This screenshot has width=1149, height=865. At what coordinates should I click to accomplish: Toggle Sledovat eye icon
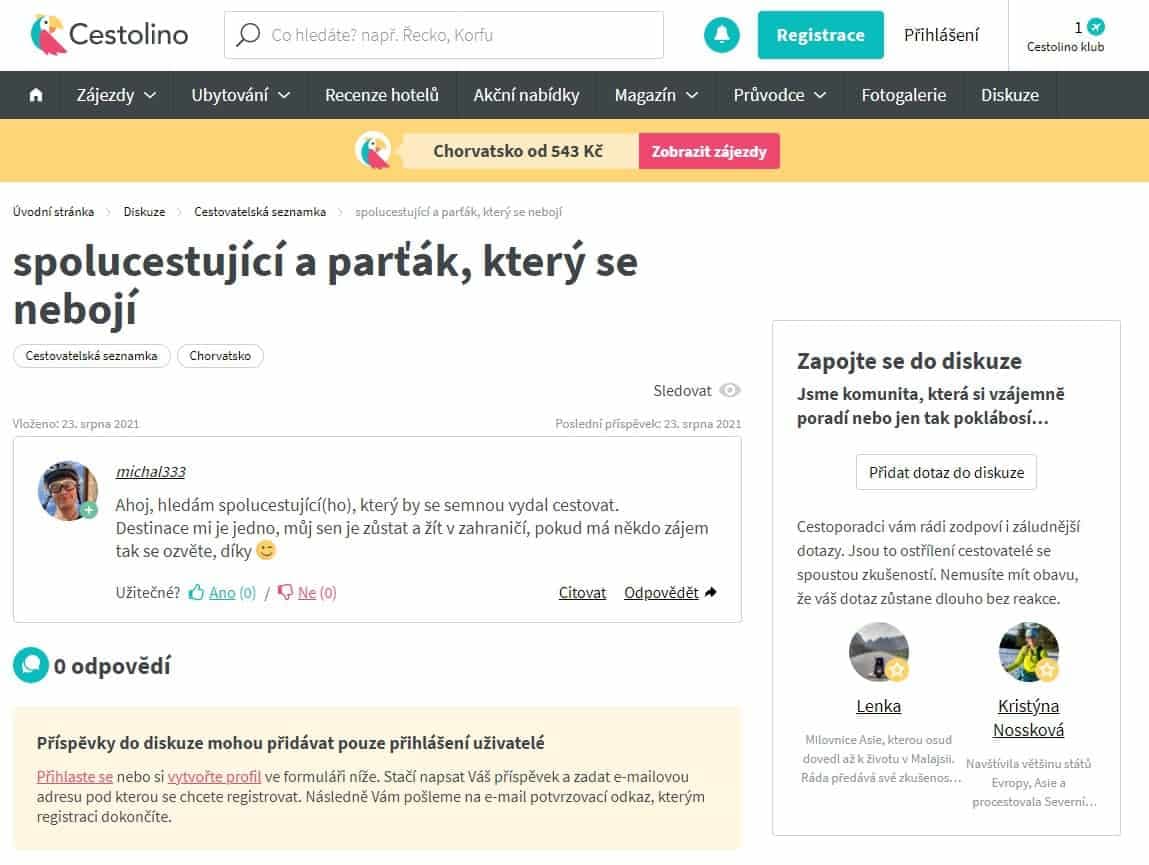(x=730, y=391)
